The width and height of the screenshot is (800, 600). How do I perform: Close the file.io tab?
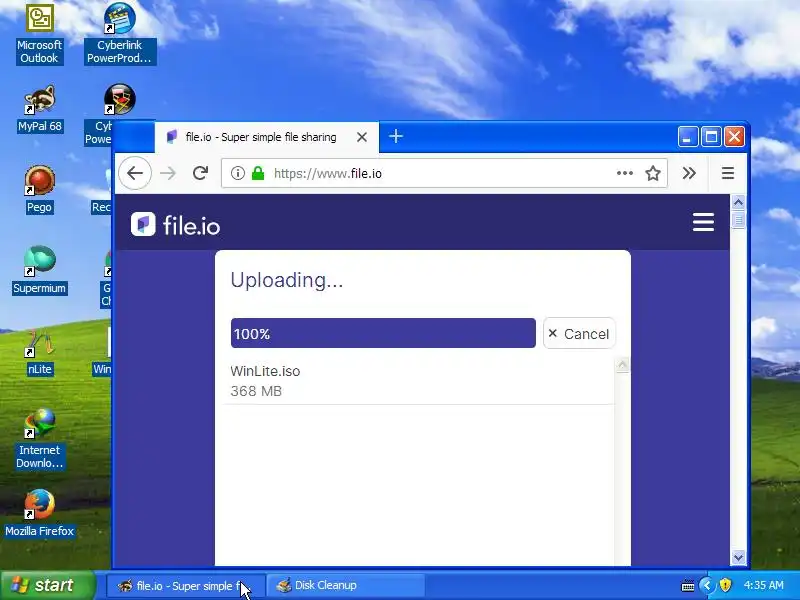(362, 137)
